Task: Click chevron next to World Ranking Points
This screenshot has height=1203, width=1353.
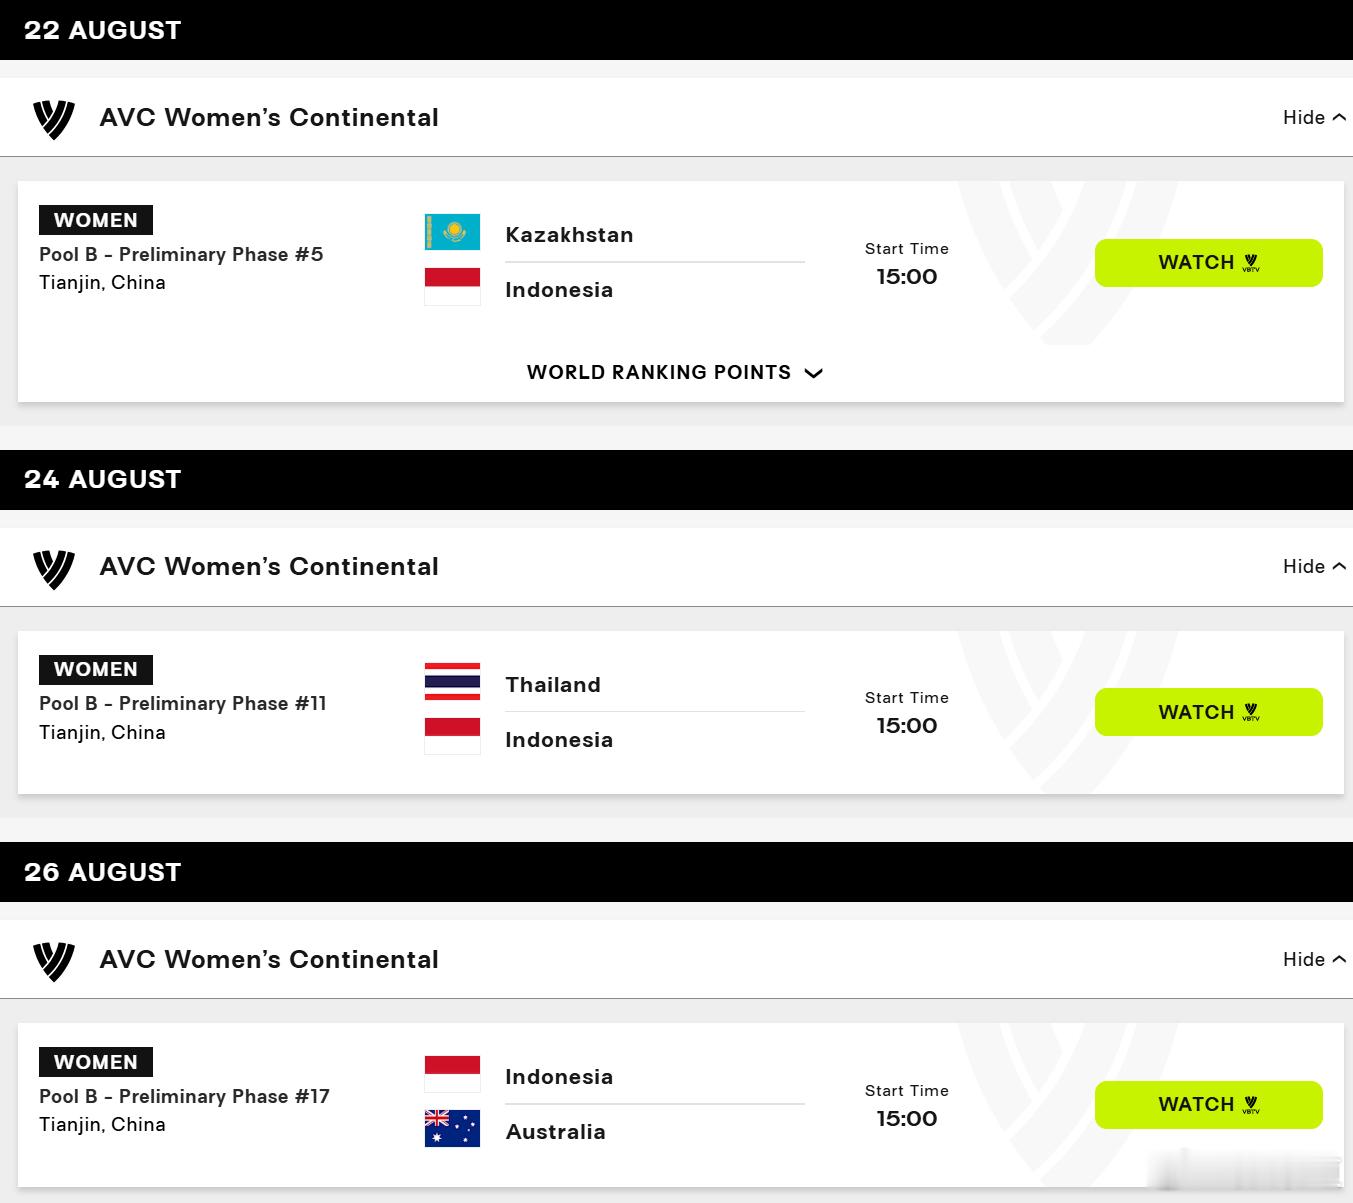Action: click(814, 373)
